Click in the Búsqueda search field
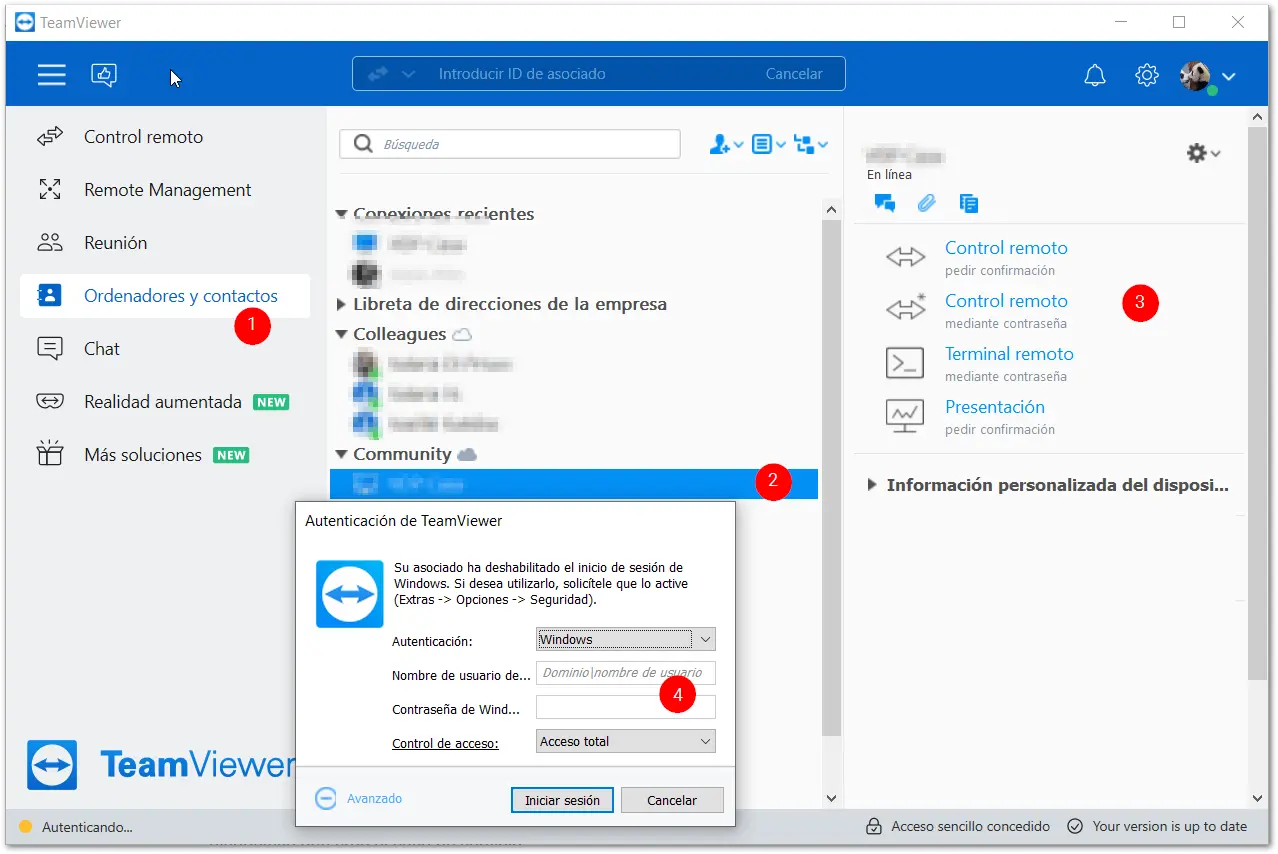This screenshot has height=854, width=1278. click(510, 144)
